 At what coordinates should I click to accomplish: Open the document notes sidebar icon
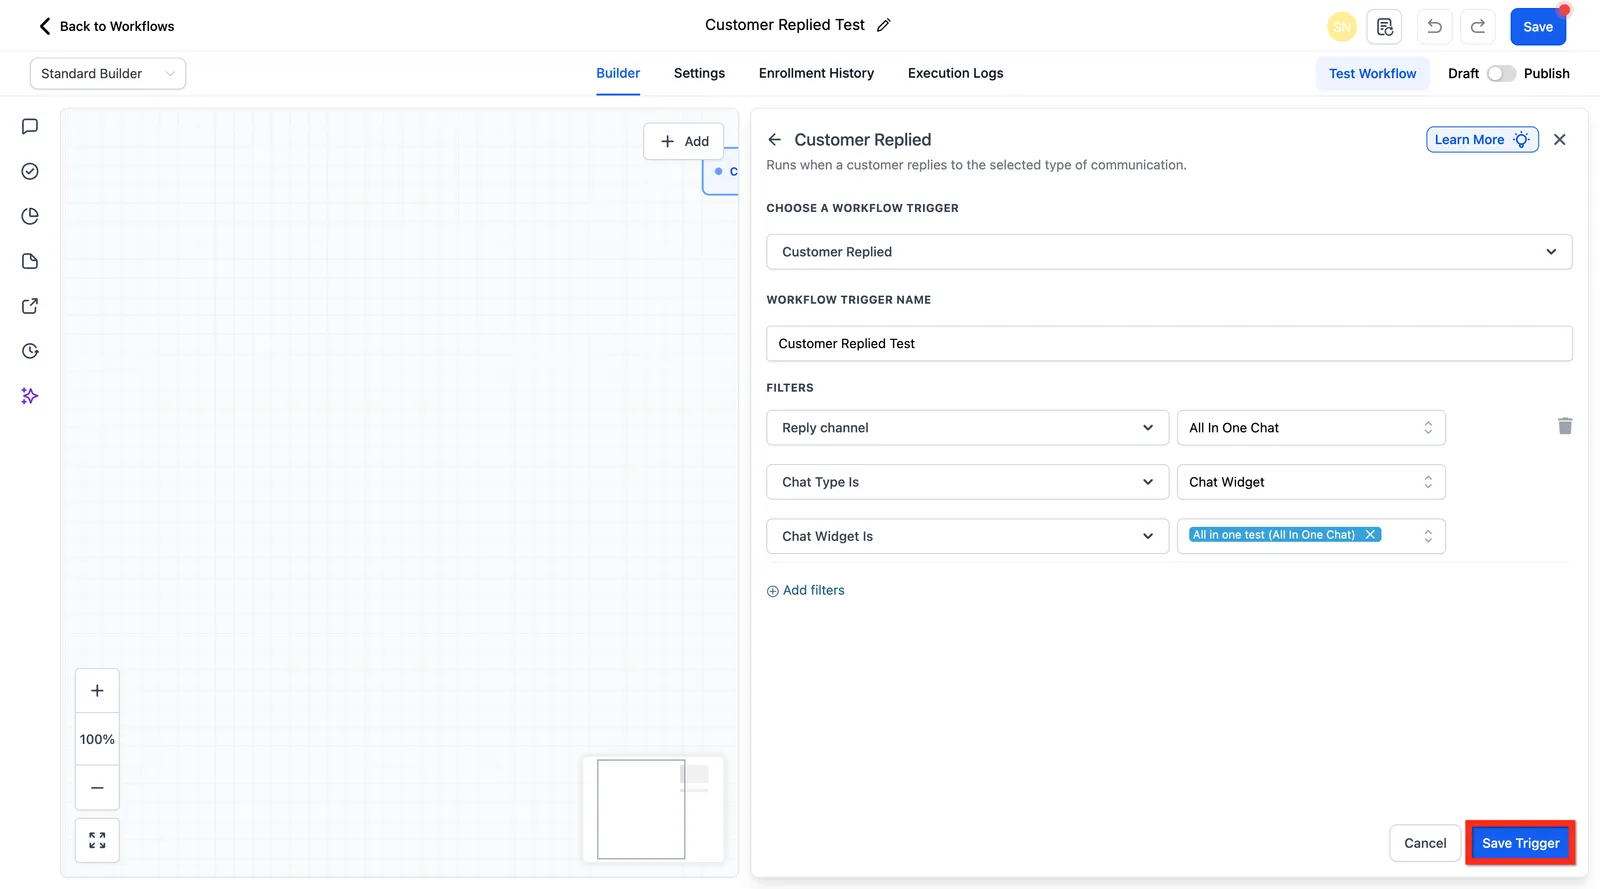(30, 261)
